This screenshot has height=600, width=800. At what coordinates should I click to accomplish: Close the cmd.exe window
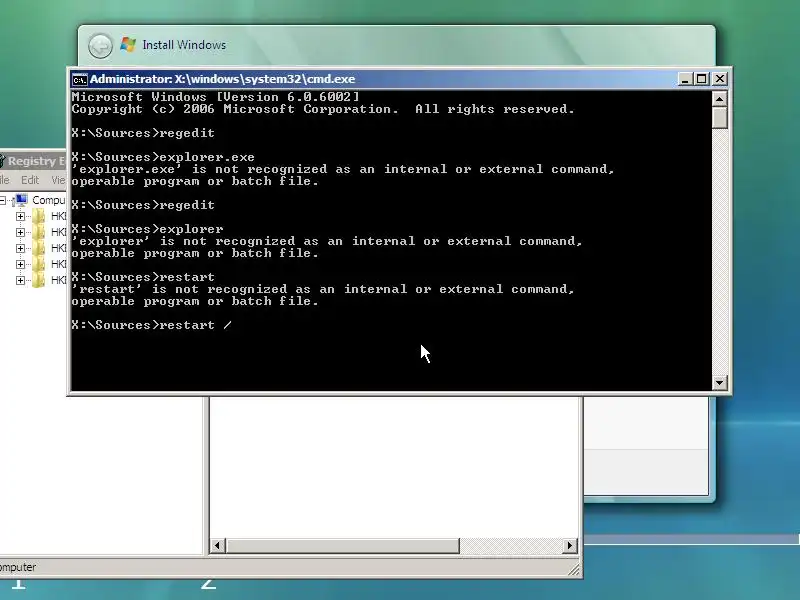pos(720,79)
